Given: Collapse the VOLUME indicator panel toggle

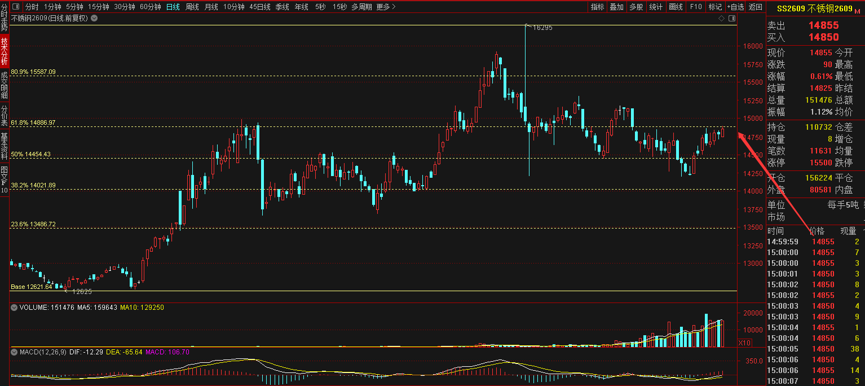Looking at the screenshot, I should (14, 308).
